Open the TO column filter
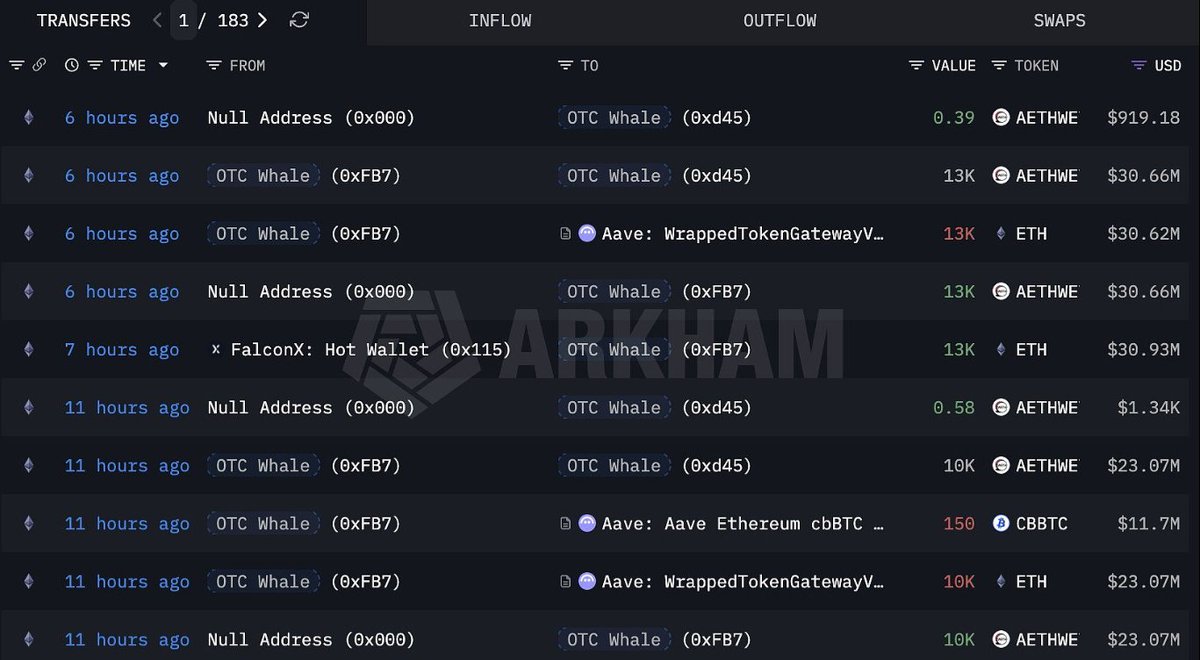 (x=566, y=65)
